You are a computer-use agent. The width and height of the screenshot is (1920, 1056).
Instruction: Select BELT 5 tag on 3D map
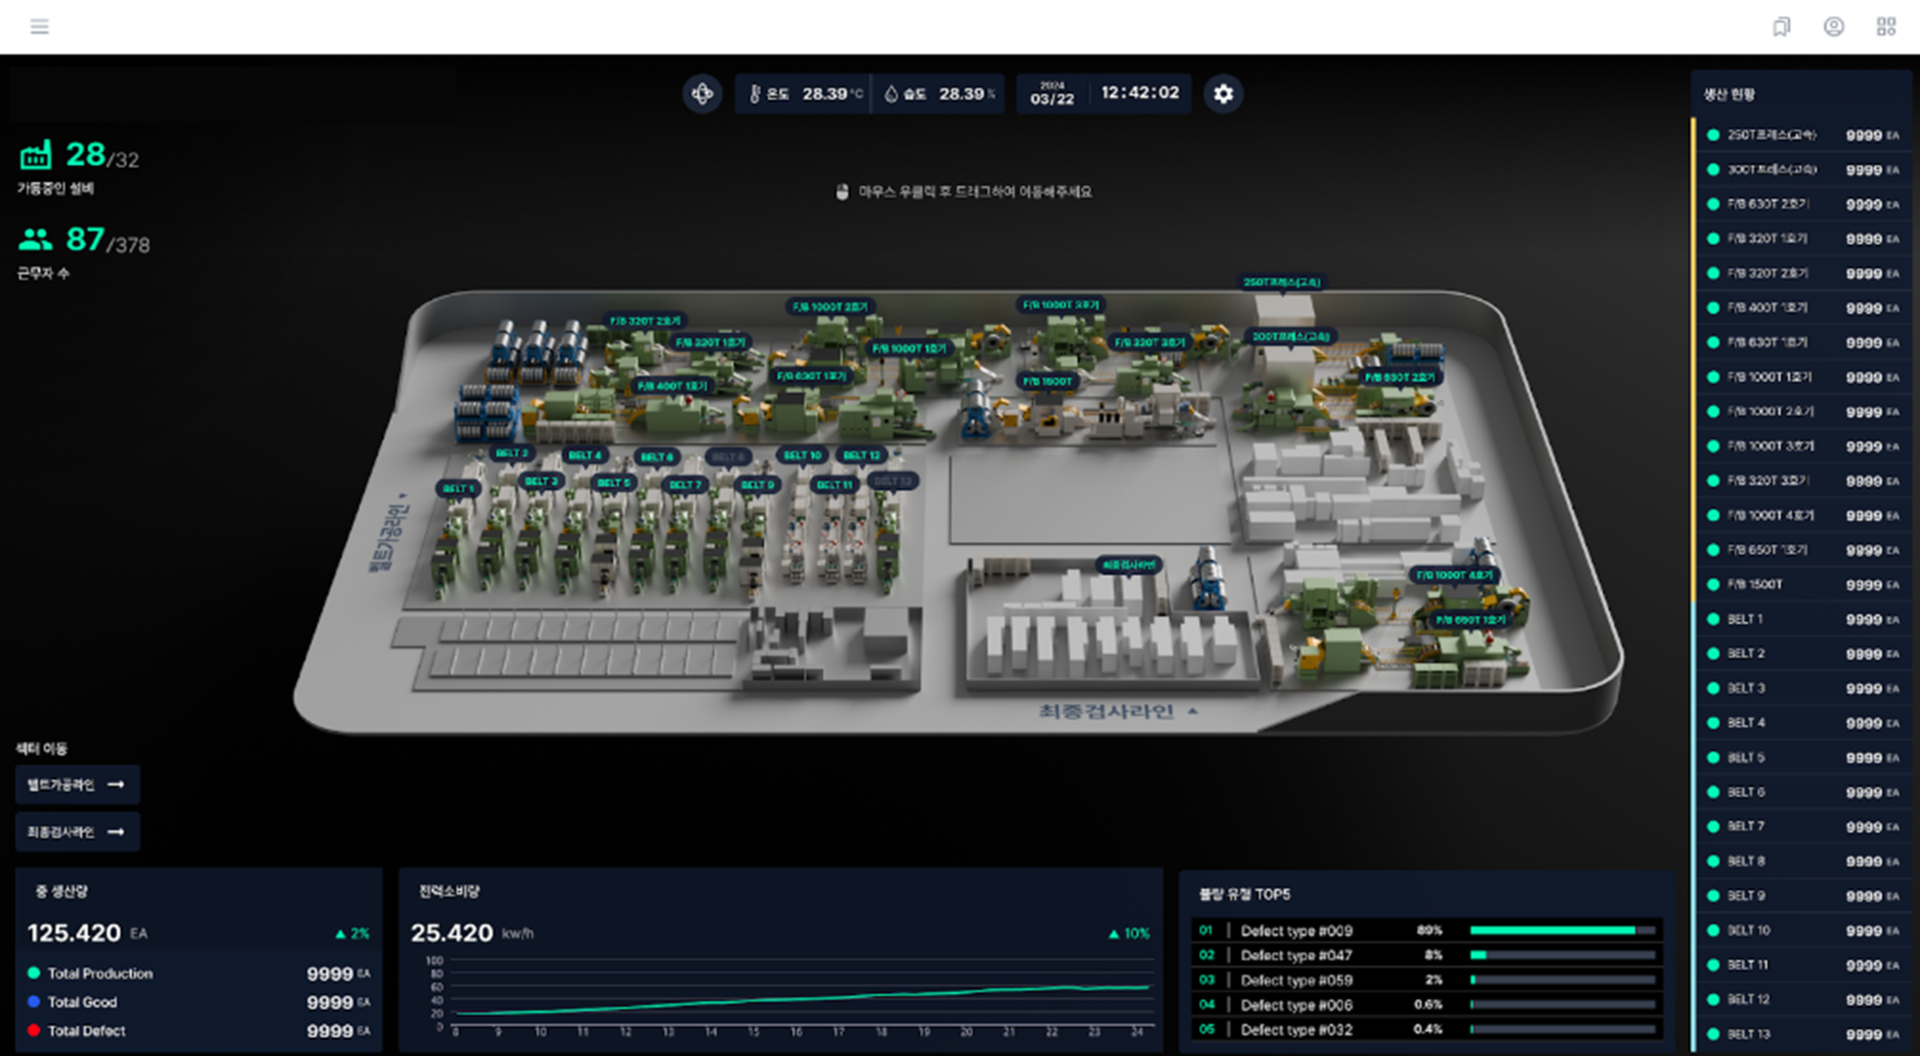613,483
